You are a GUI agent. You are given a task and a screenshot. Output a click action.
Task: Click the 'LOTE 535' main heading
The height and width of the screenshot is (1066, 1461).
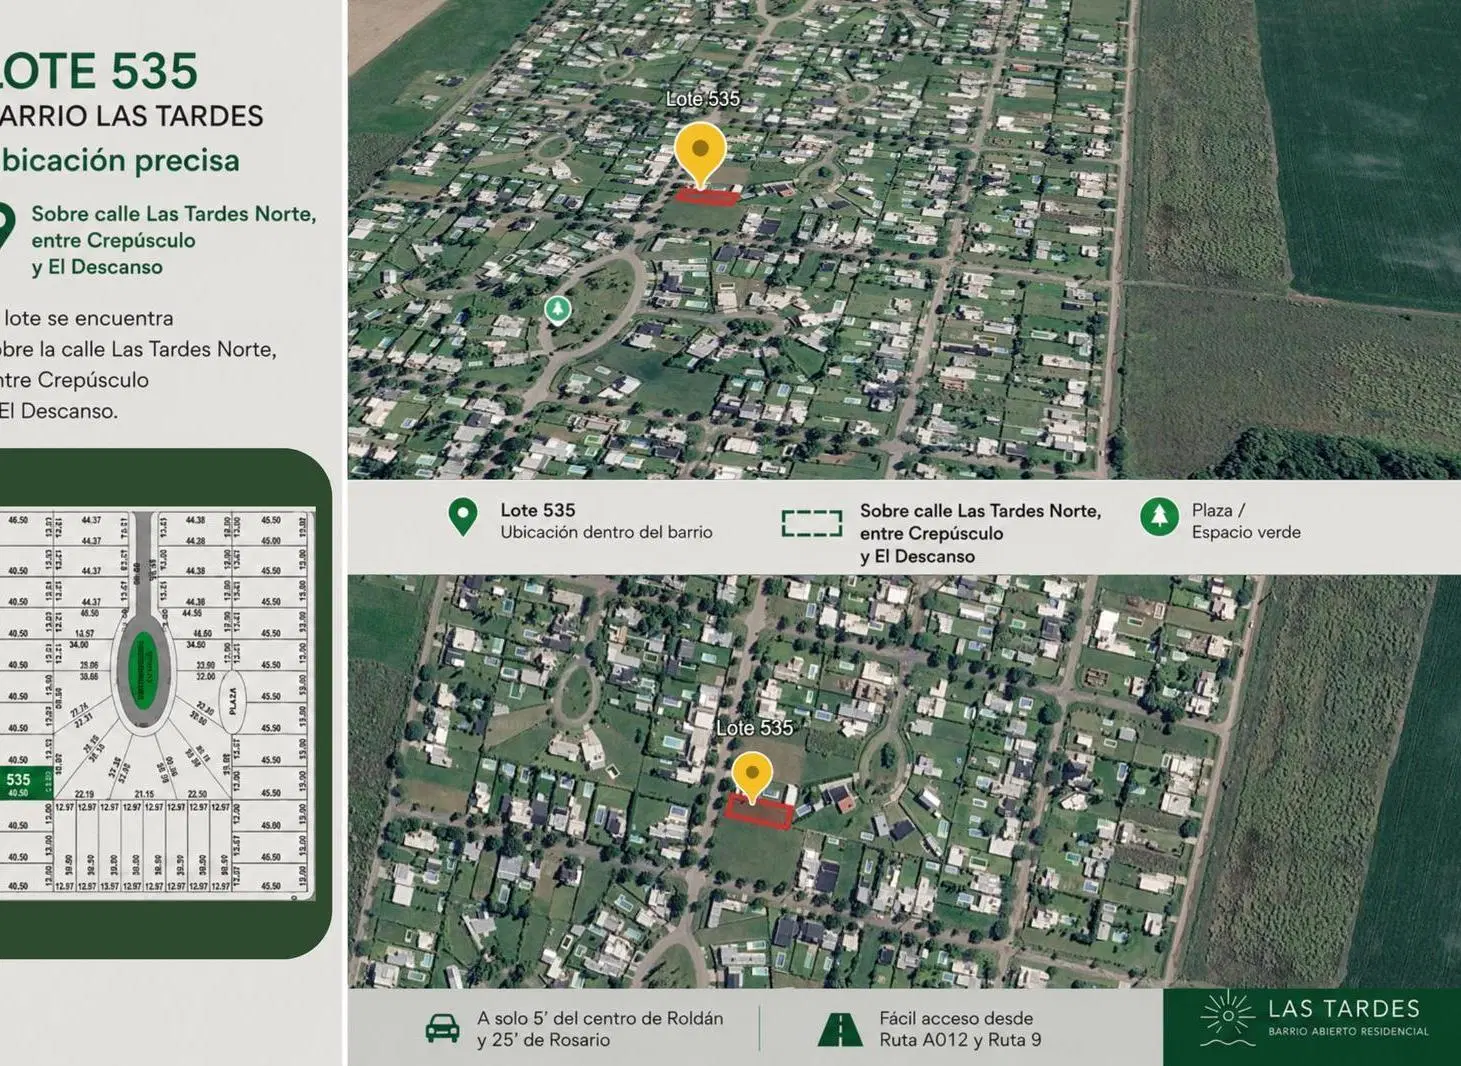[99, 71]
